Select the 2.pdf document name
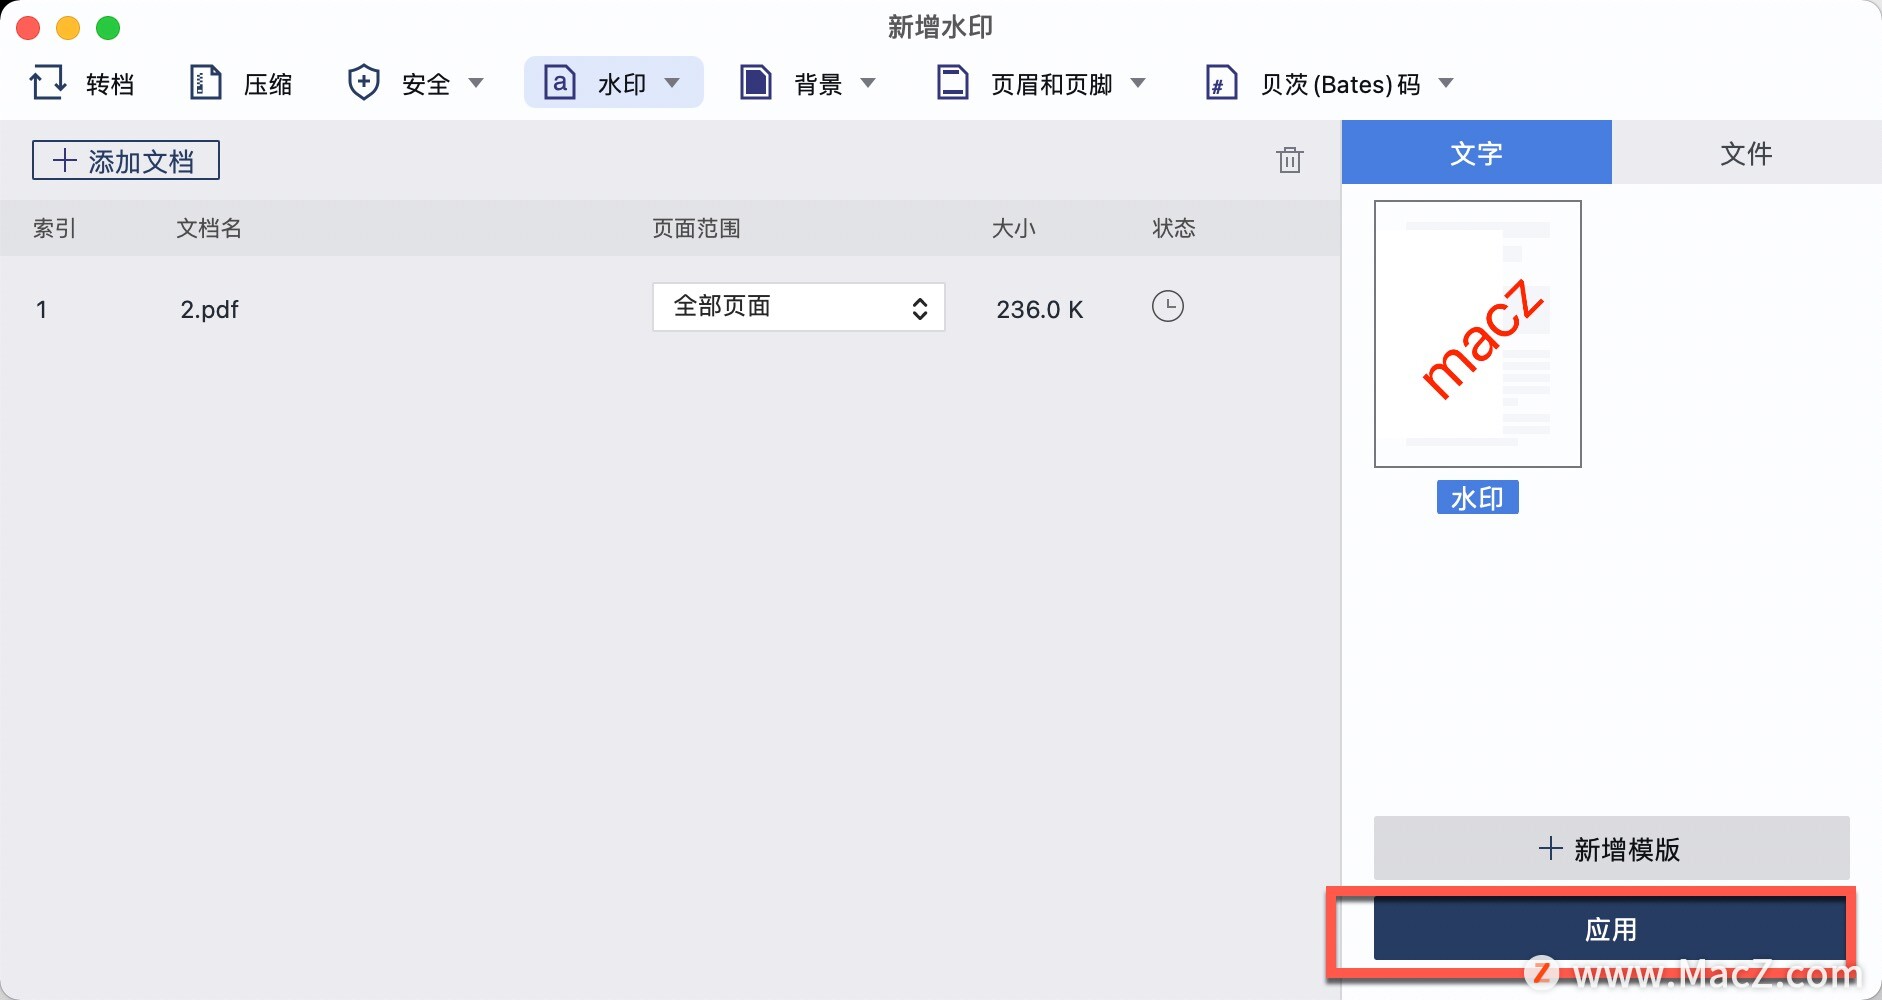This screenshot has width=1882, height=1000. pos(209,309)
